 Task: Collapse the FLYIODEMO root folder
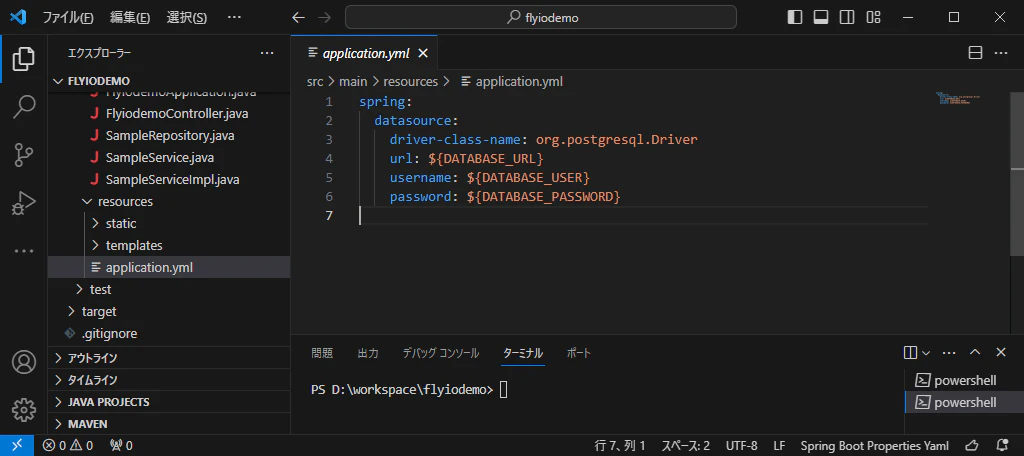click(x=170, y=81)
